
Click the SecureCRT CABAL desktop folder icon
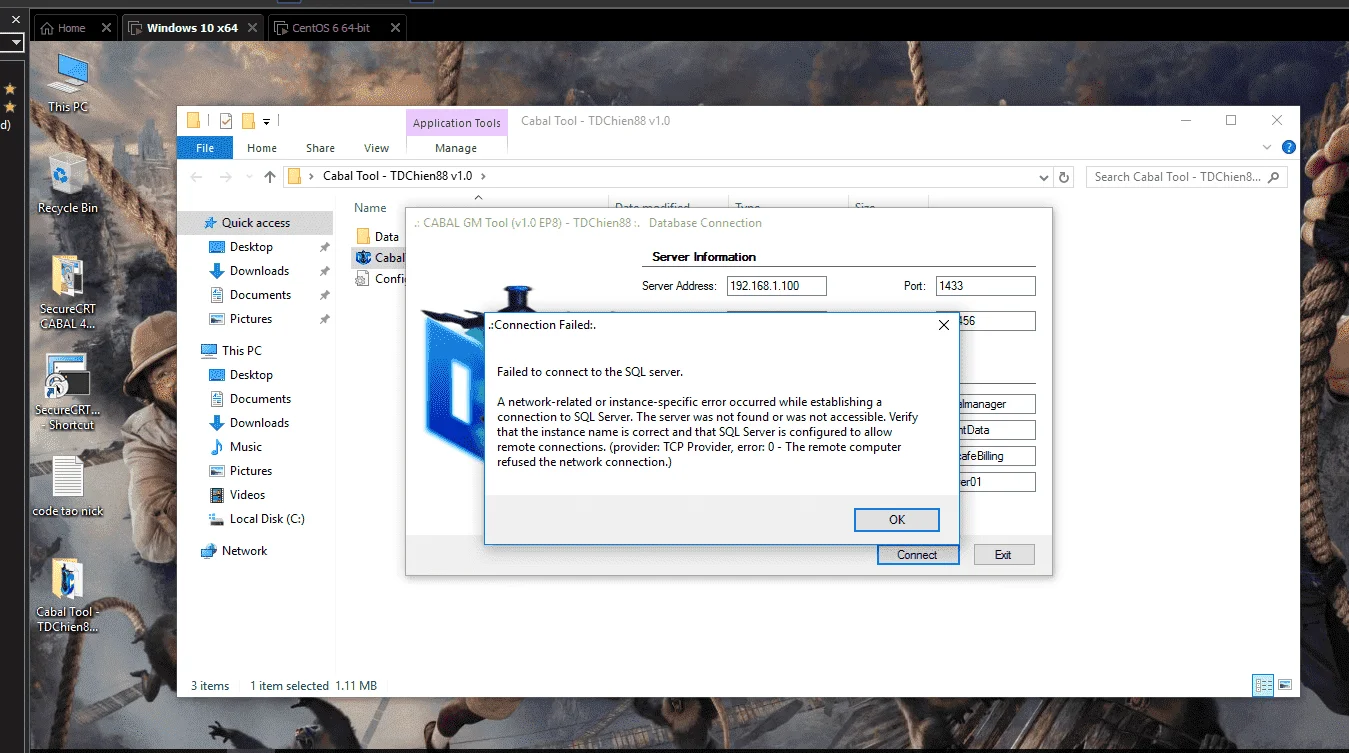coord(68,291)
